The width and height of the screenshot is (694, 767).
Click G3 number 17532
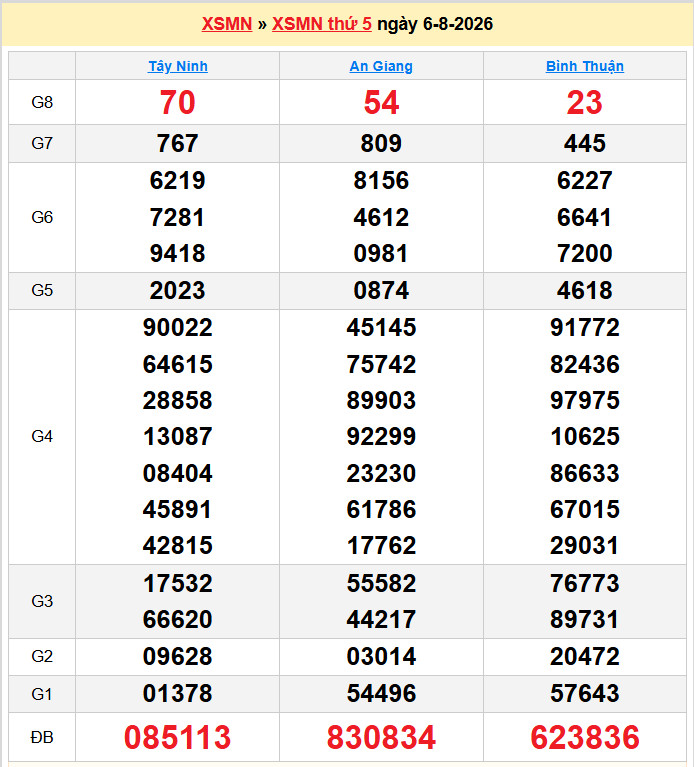(178, 584)
